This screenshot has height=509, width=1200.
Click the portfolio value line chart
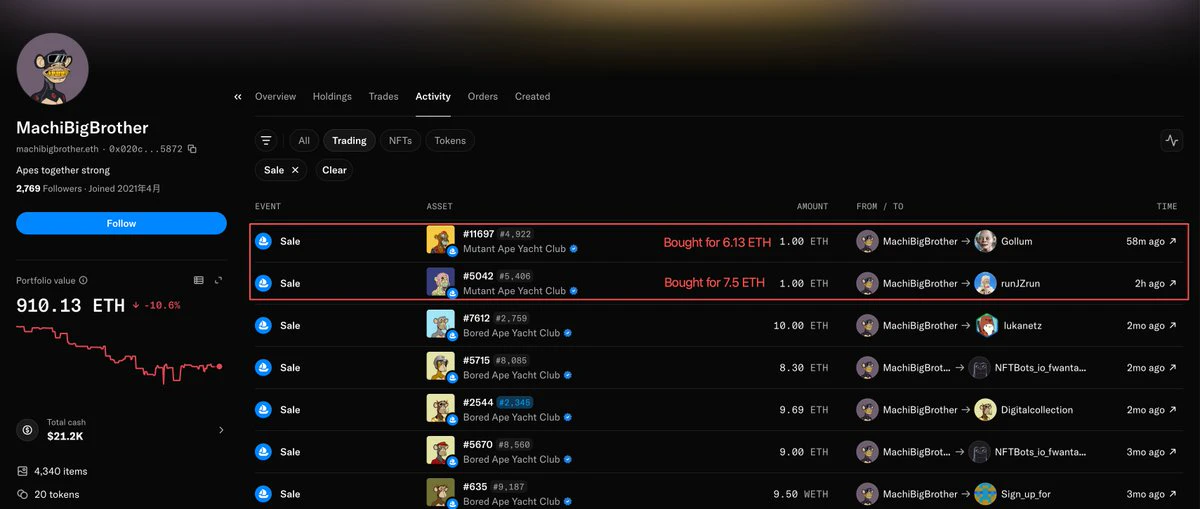120,354
